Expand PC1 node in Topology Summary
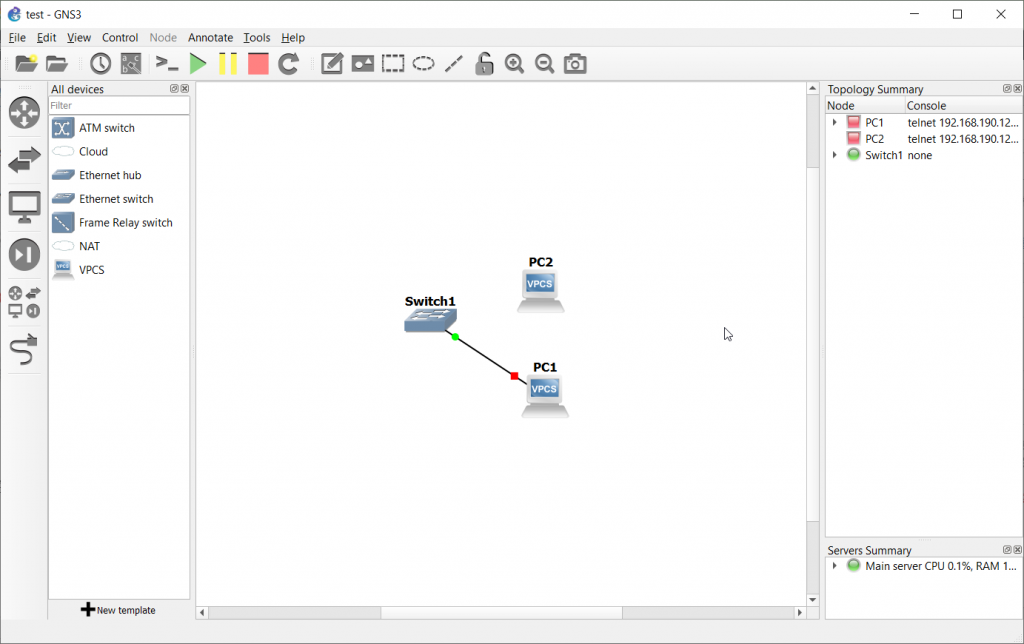 click(x=835, y=122)
